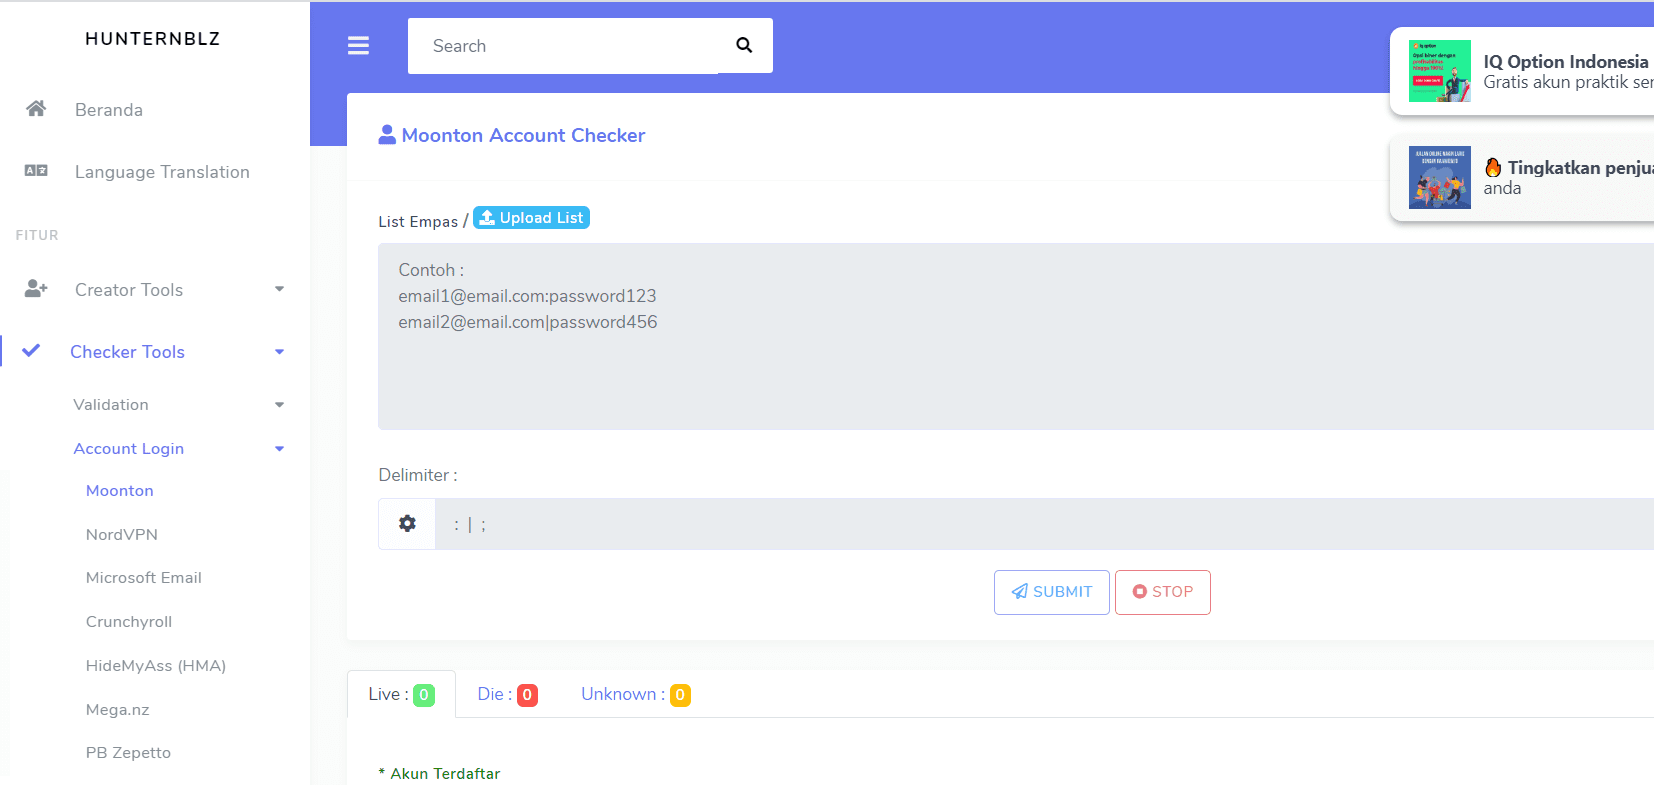Switch to the Die results tab
This screenshot has height=785, width=1654.
(508, 694)
